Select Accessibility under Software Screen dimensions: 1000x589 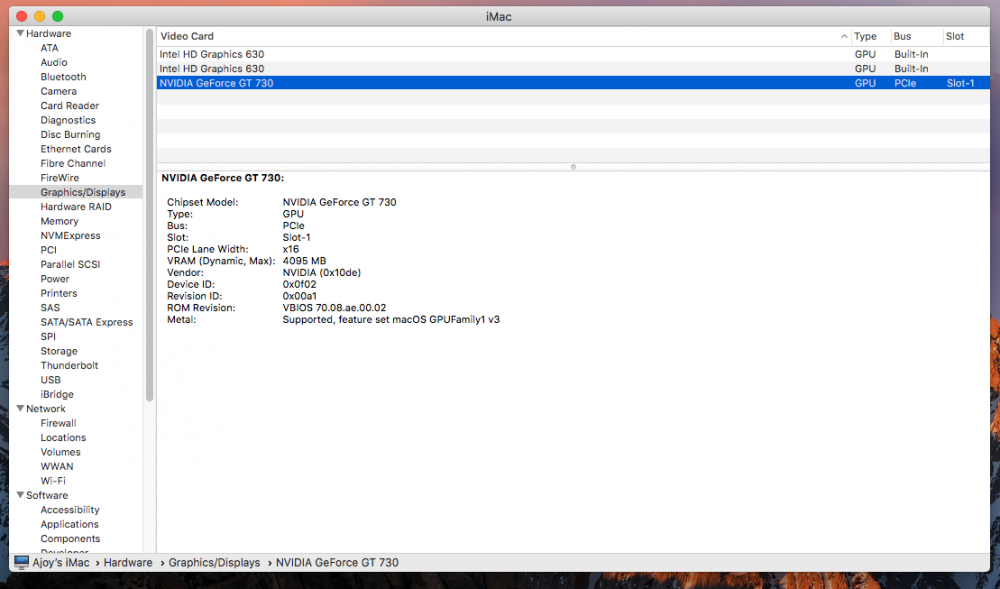point(70,510)
